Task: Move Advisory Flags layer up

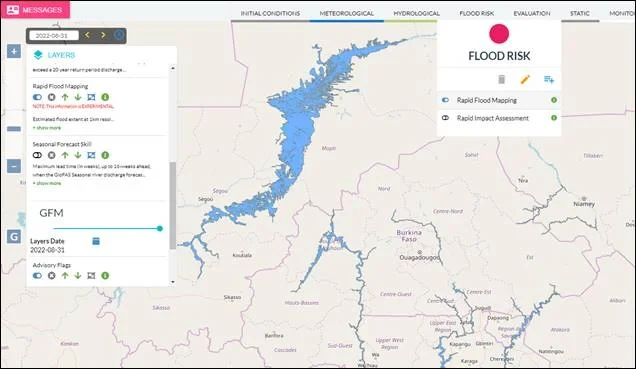Action: (65, 276)
